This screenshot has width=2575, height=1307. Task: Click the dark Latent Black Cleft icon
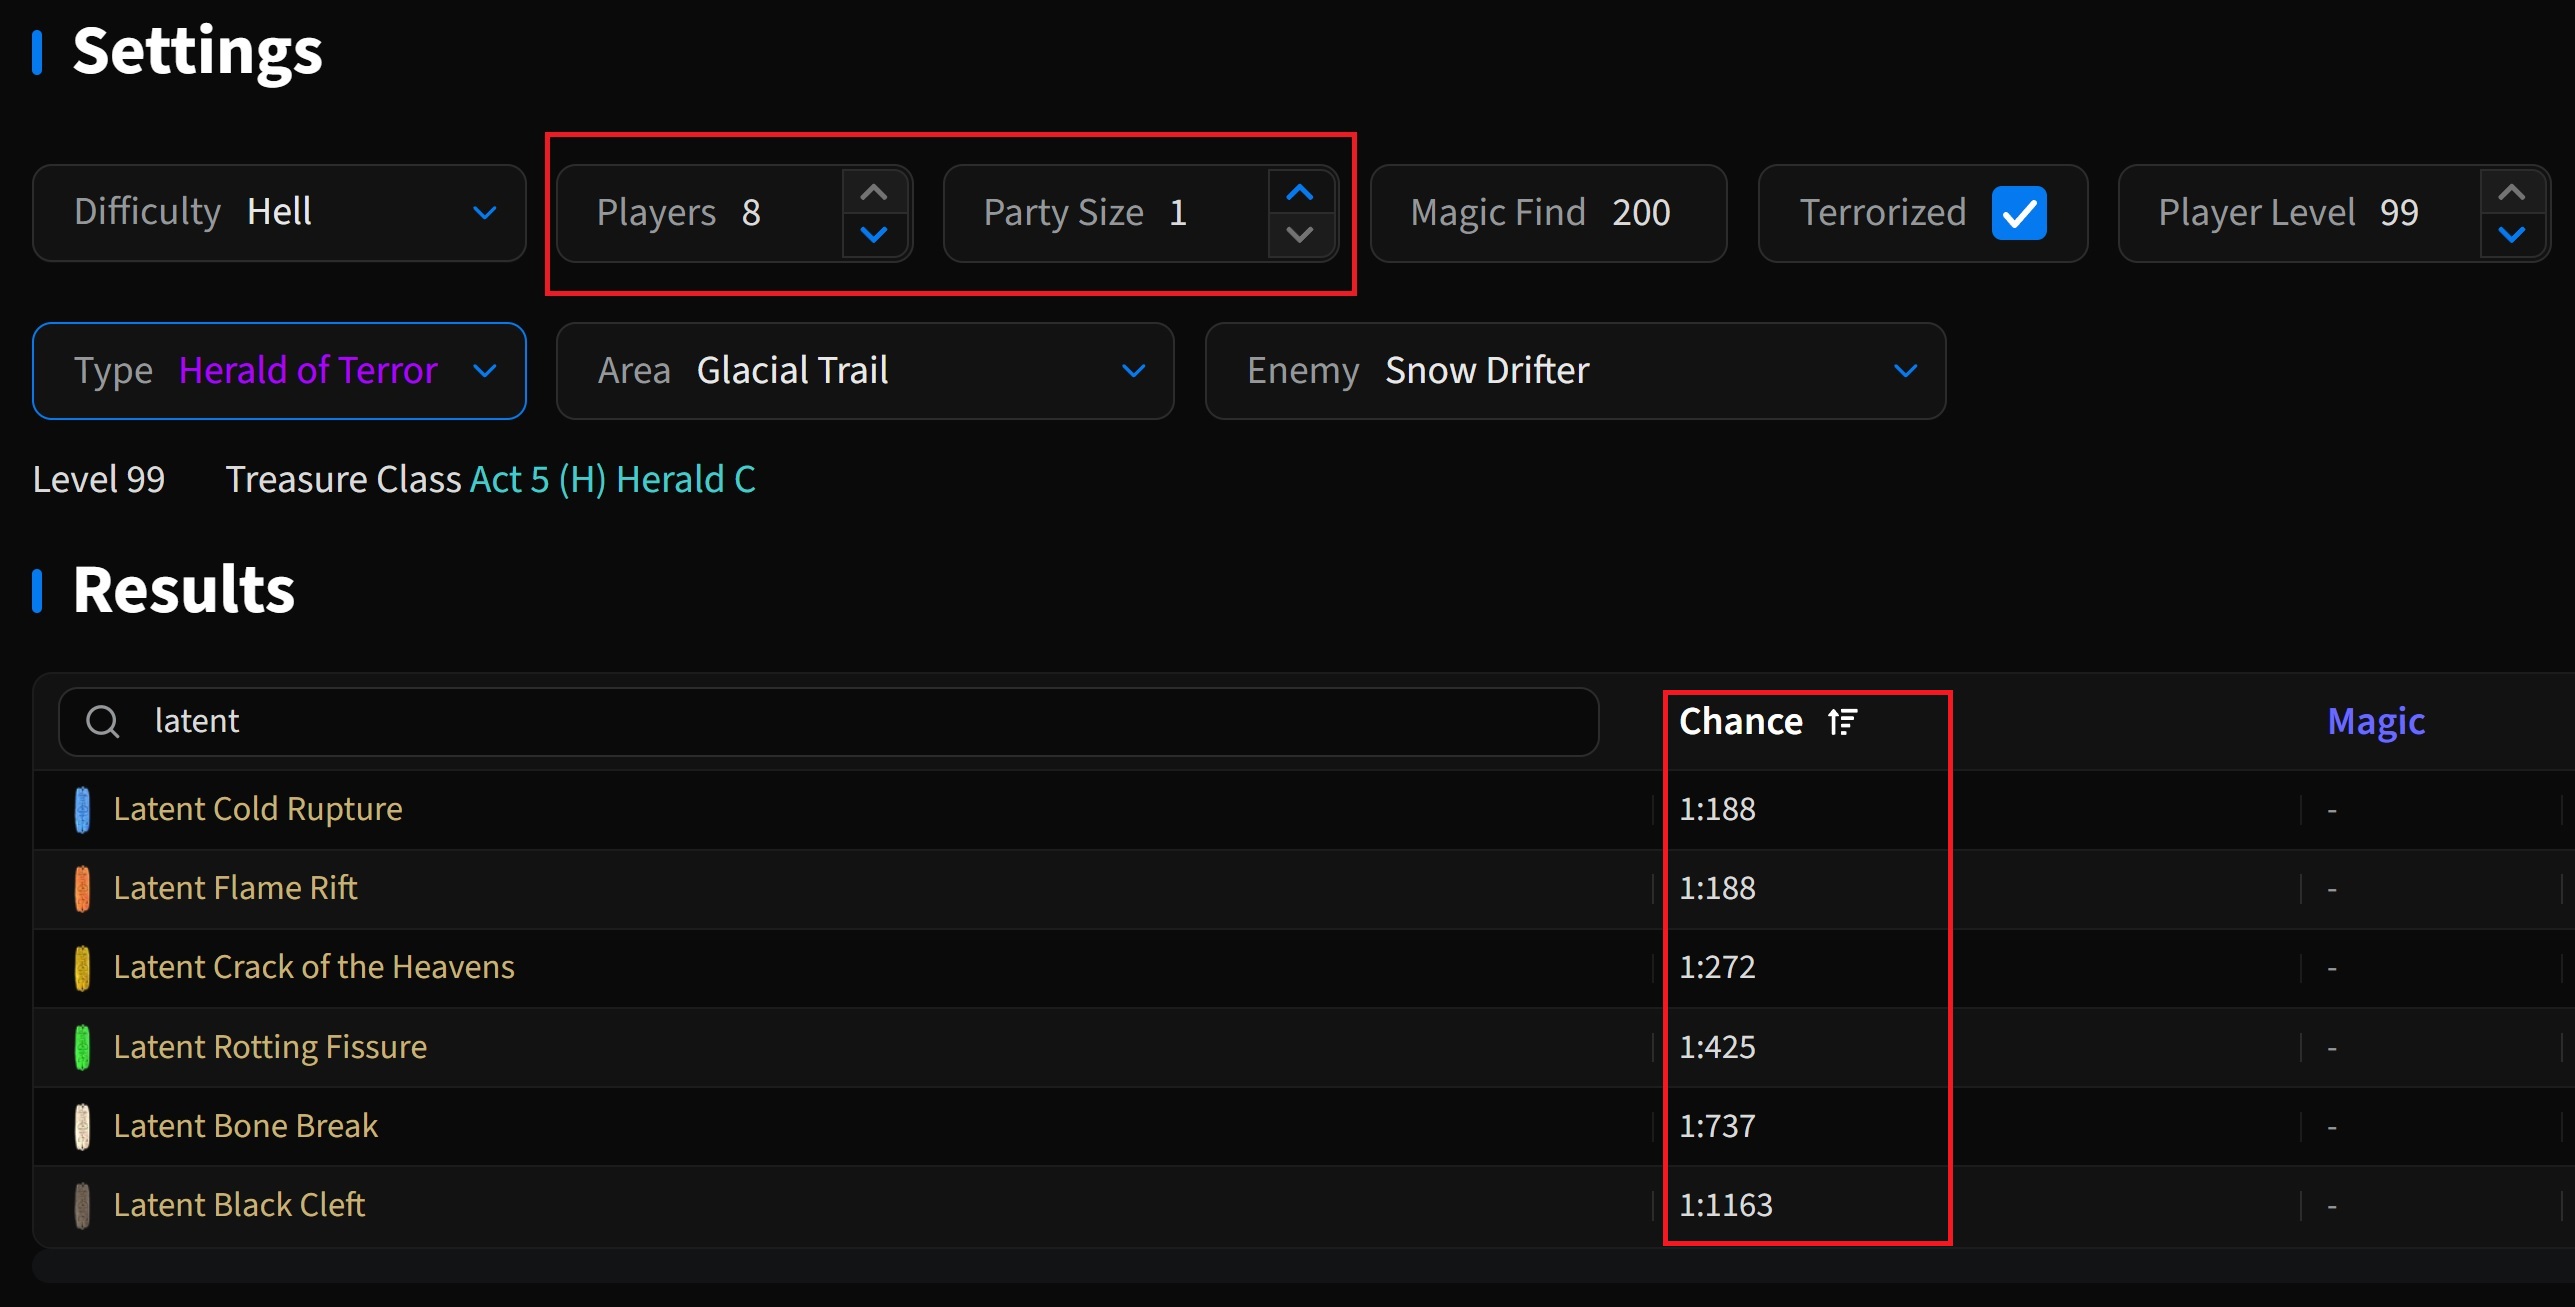(82, 1205)
